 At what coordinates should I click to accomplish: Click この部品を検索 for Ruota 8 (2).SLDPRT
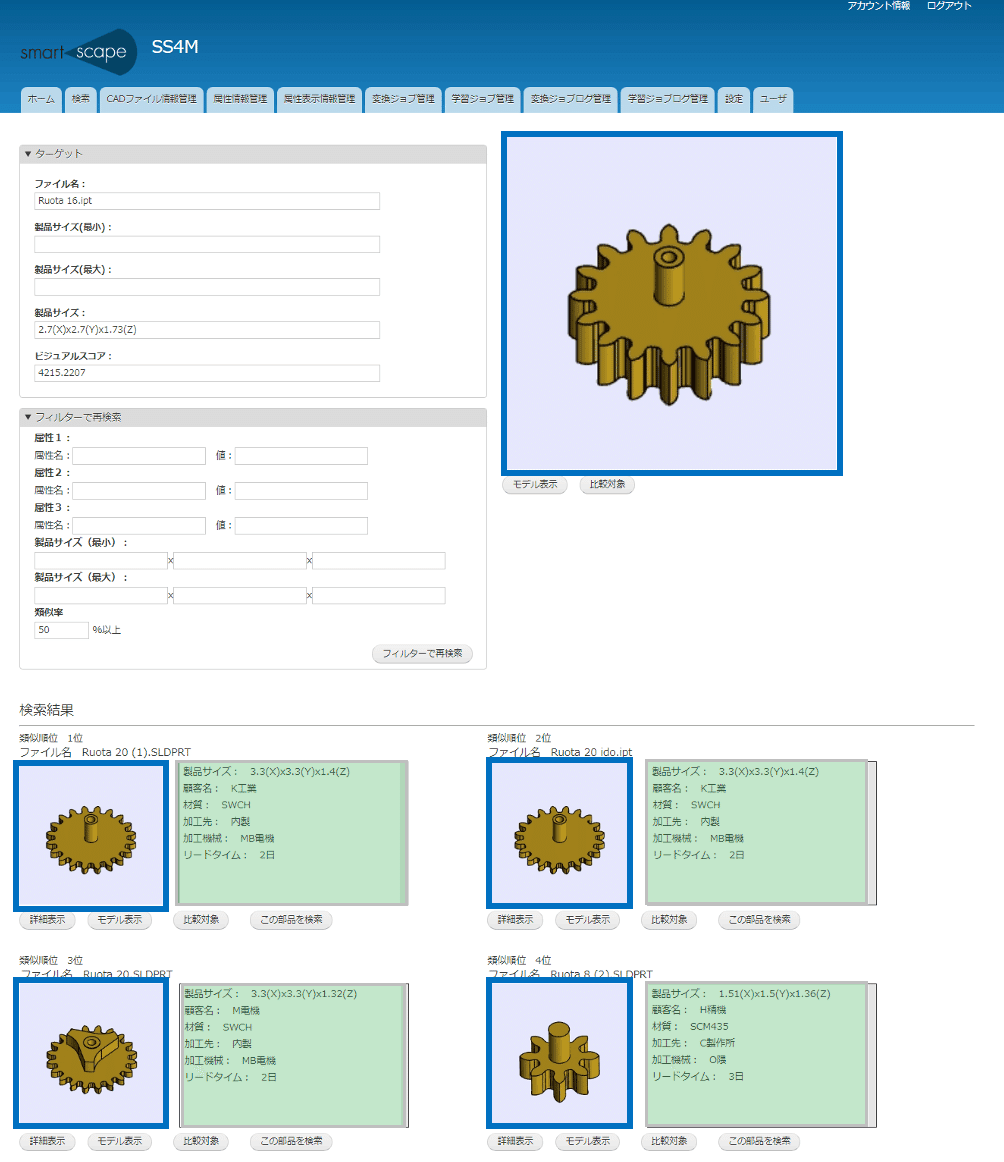[x=759, y=1141]
